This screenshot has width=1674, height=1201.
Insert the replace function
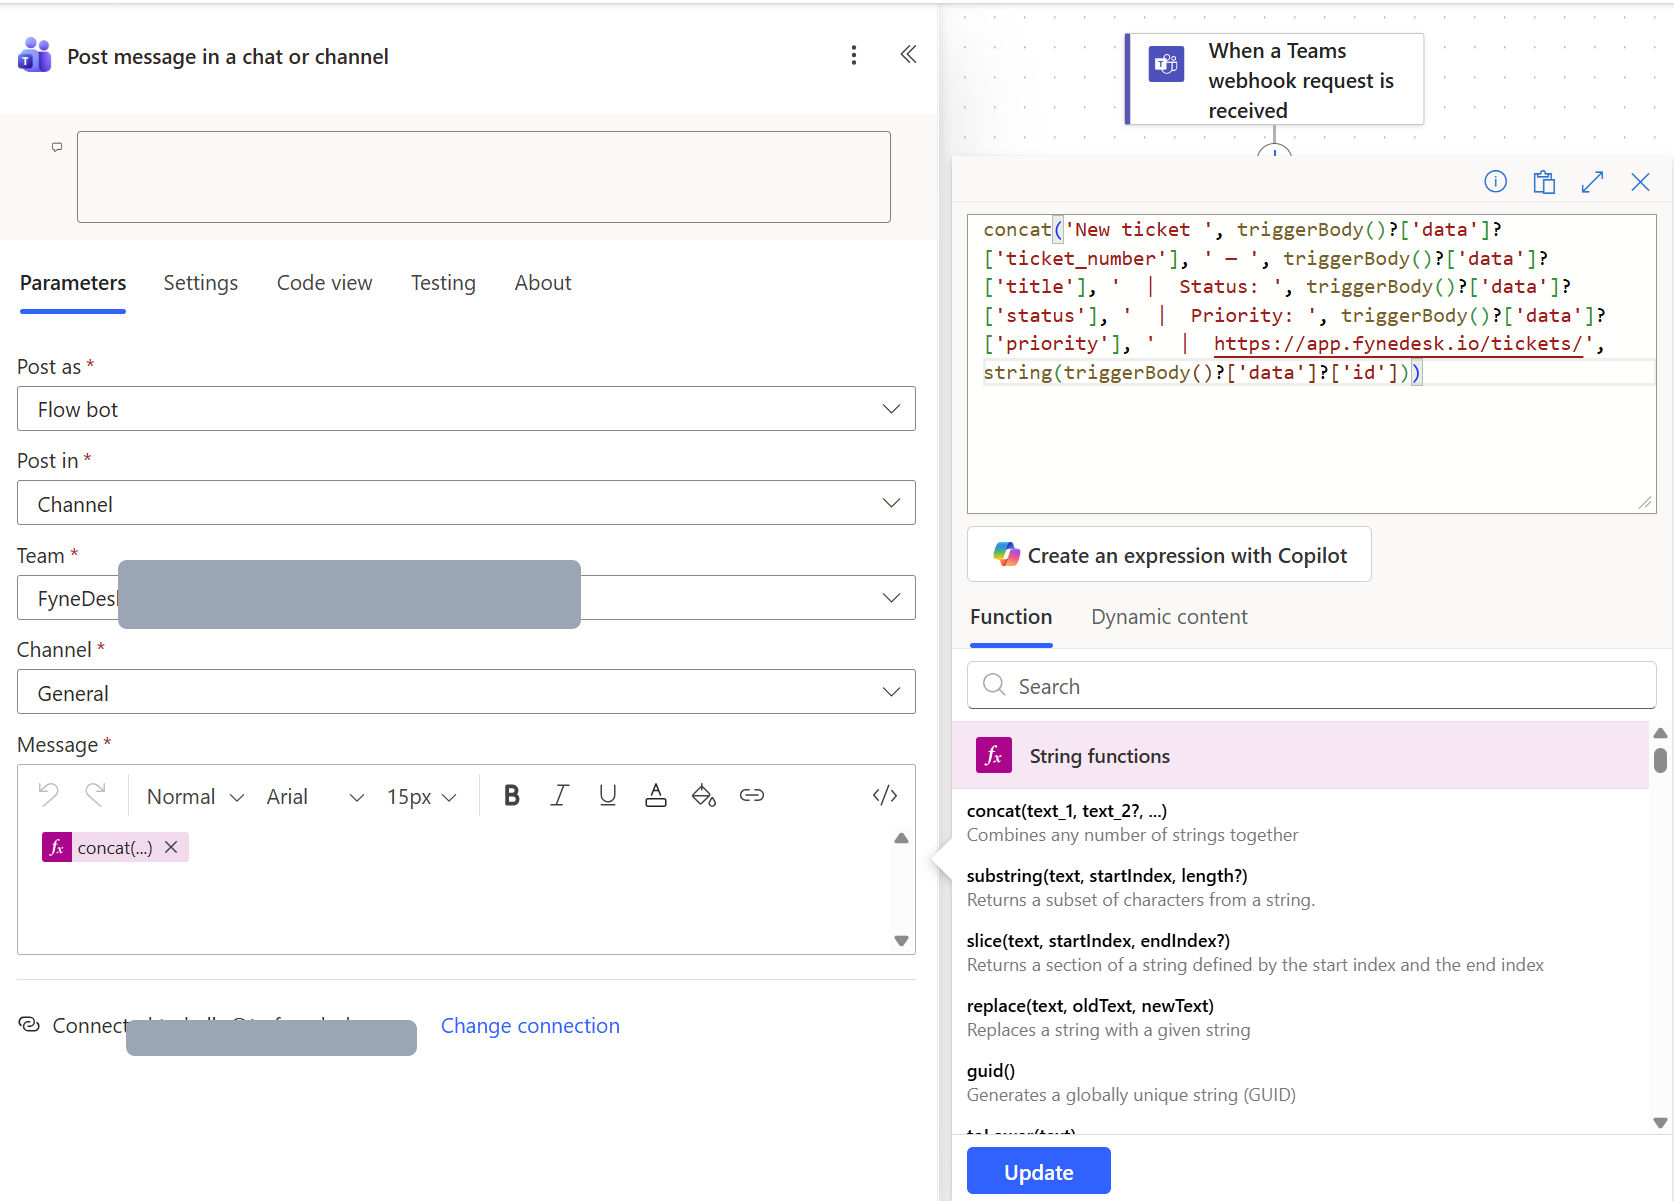coord(1108,1017)
